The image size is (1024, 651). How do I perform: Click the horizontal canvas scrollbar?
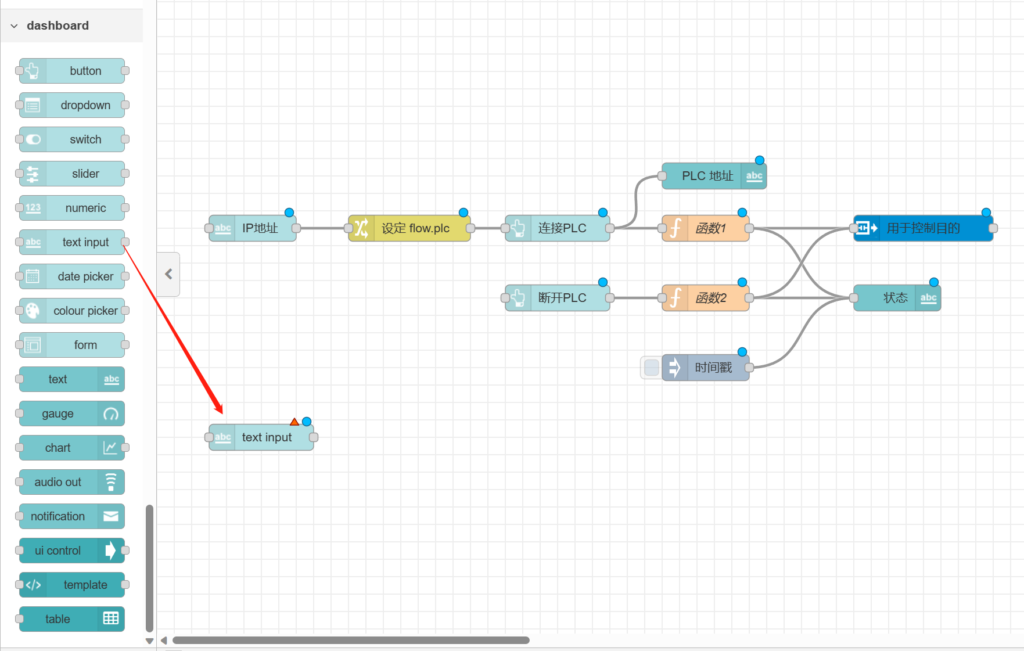350,640
